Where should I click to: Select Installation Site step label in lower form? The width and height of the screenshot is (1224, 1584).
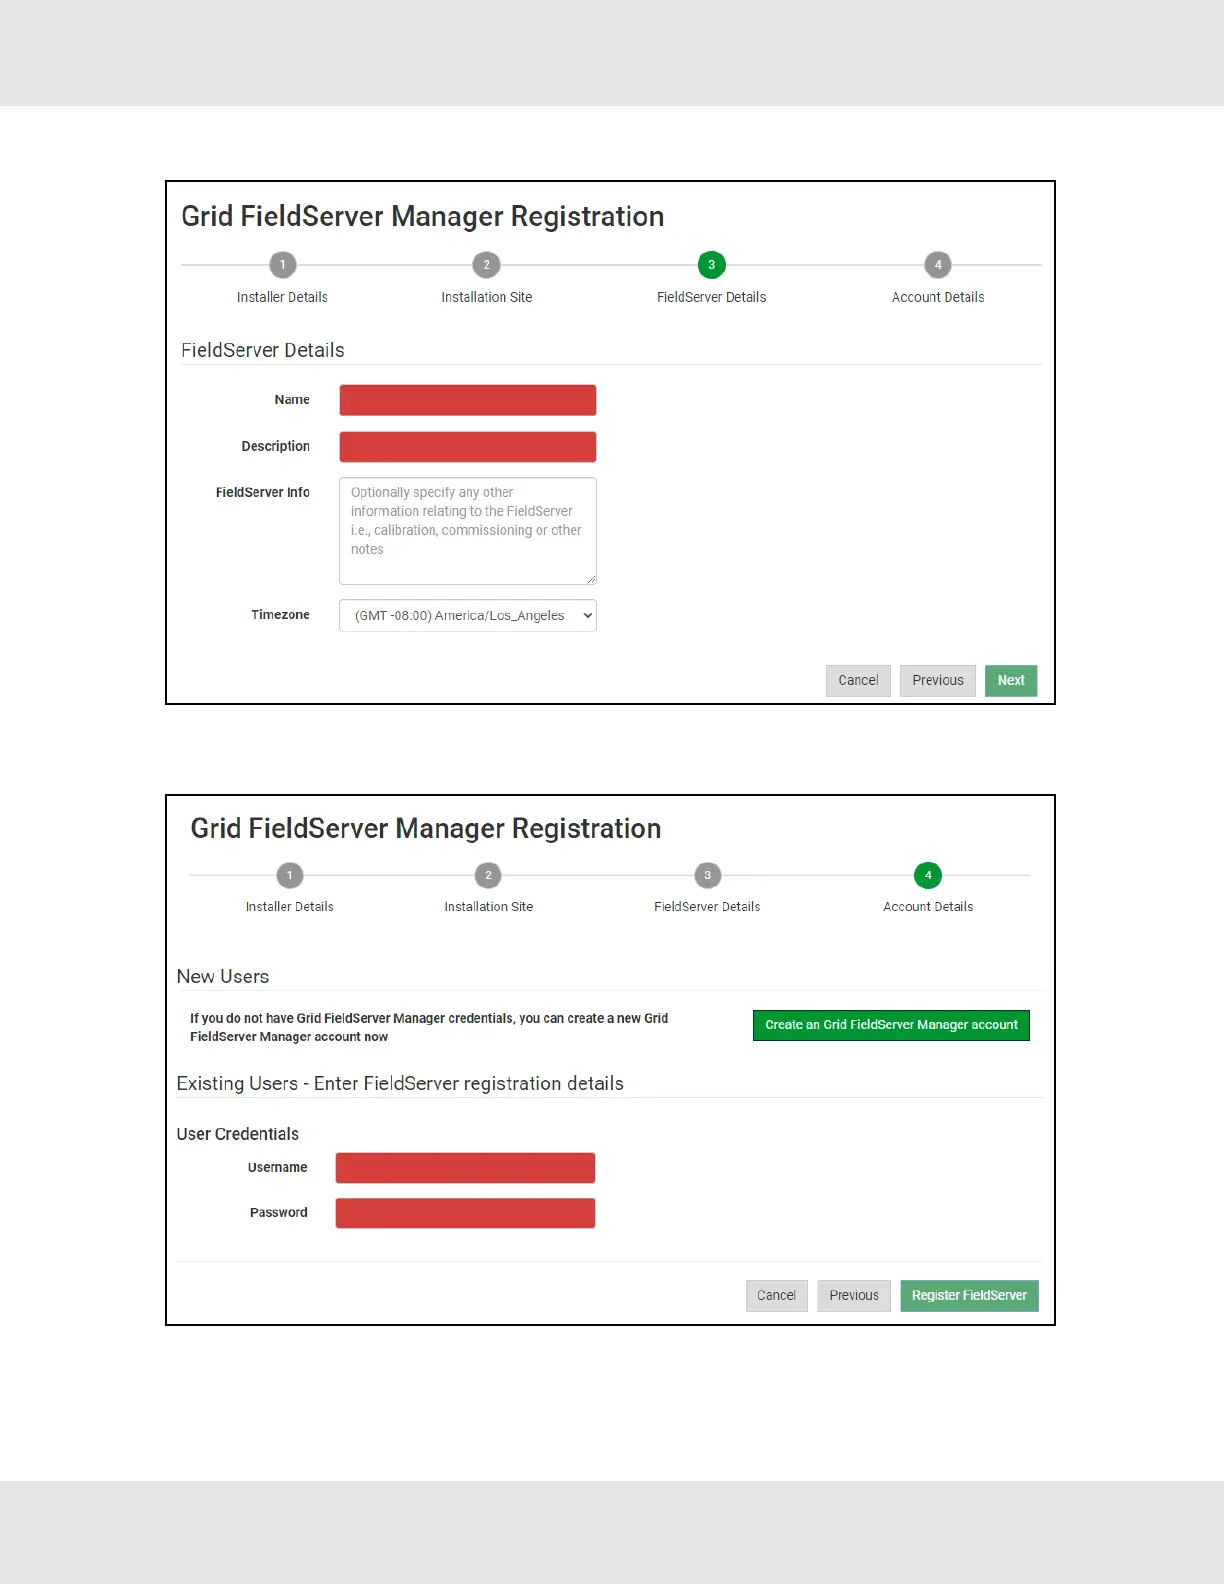tap(488, 907)
